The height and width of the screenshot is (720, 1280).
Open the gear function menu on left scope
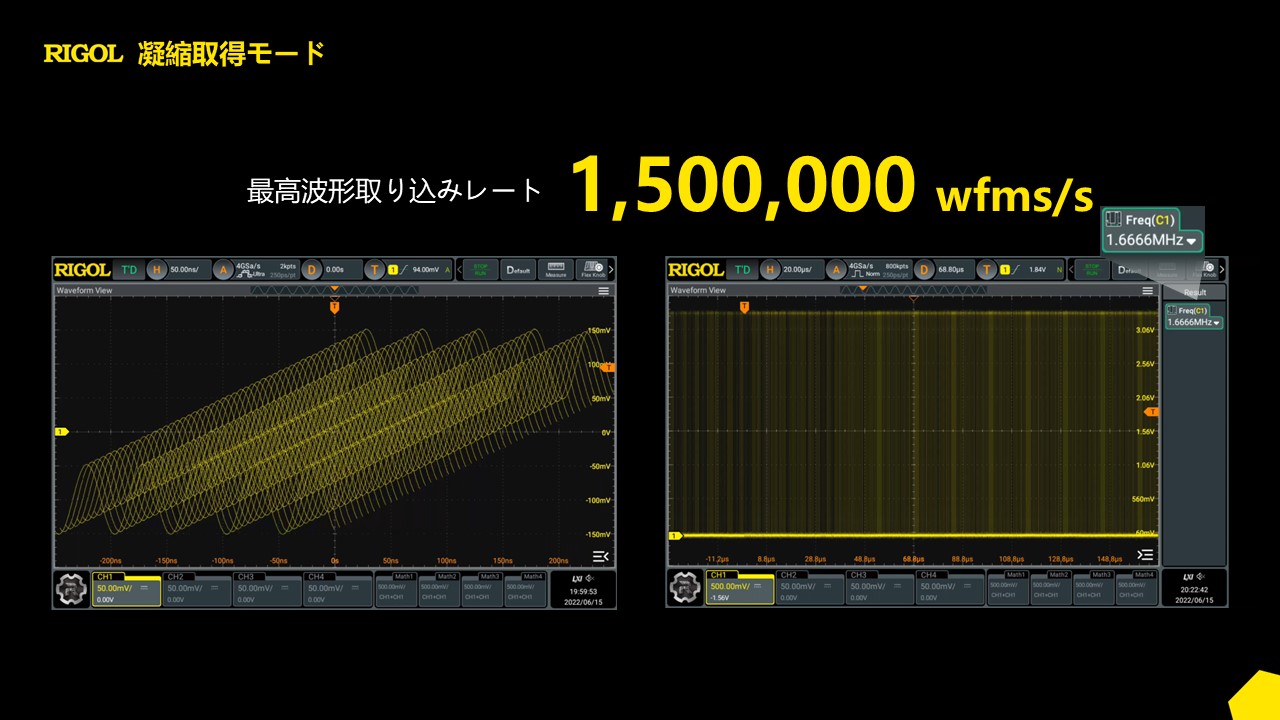(x=71, y=589)
